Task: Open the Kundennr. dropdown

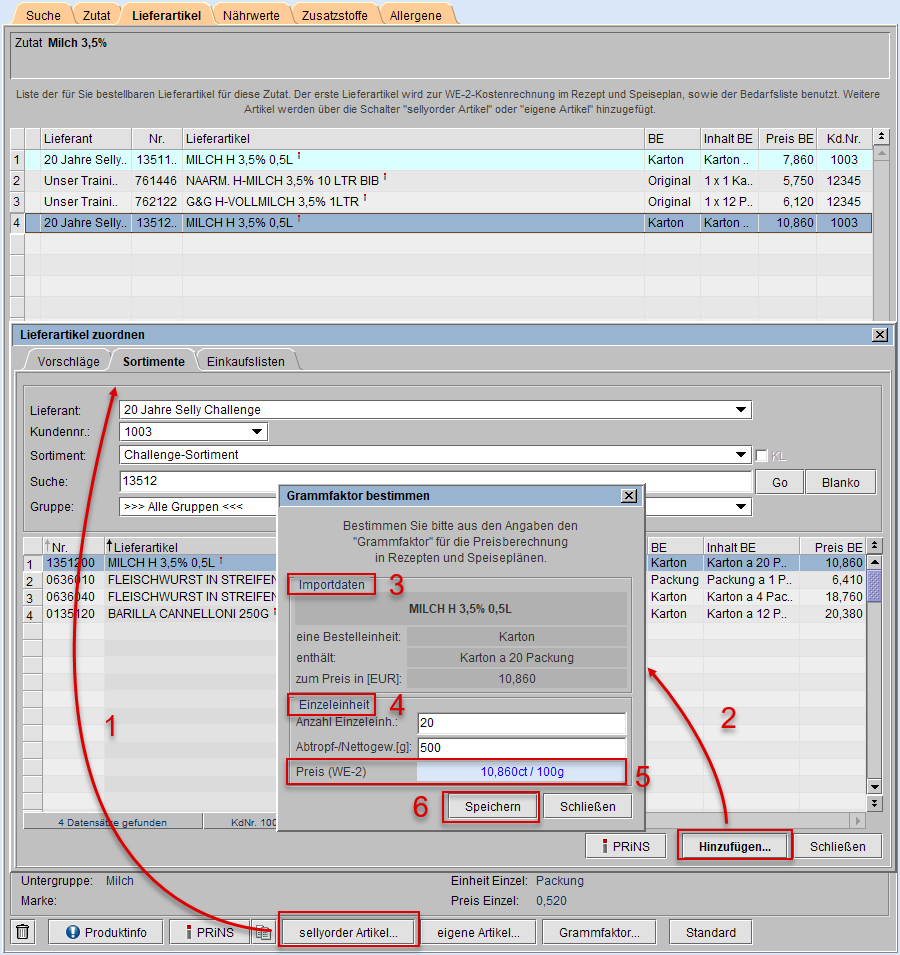Action: (x=257, y=432)
